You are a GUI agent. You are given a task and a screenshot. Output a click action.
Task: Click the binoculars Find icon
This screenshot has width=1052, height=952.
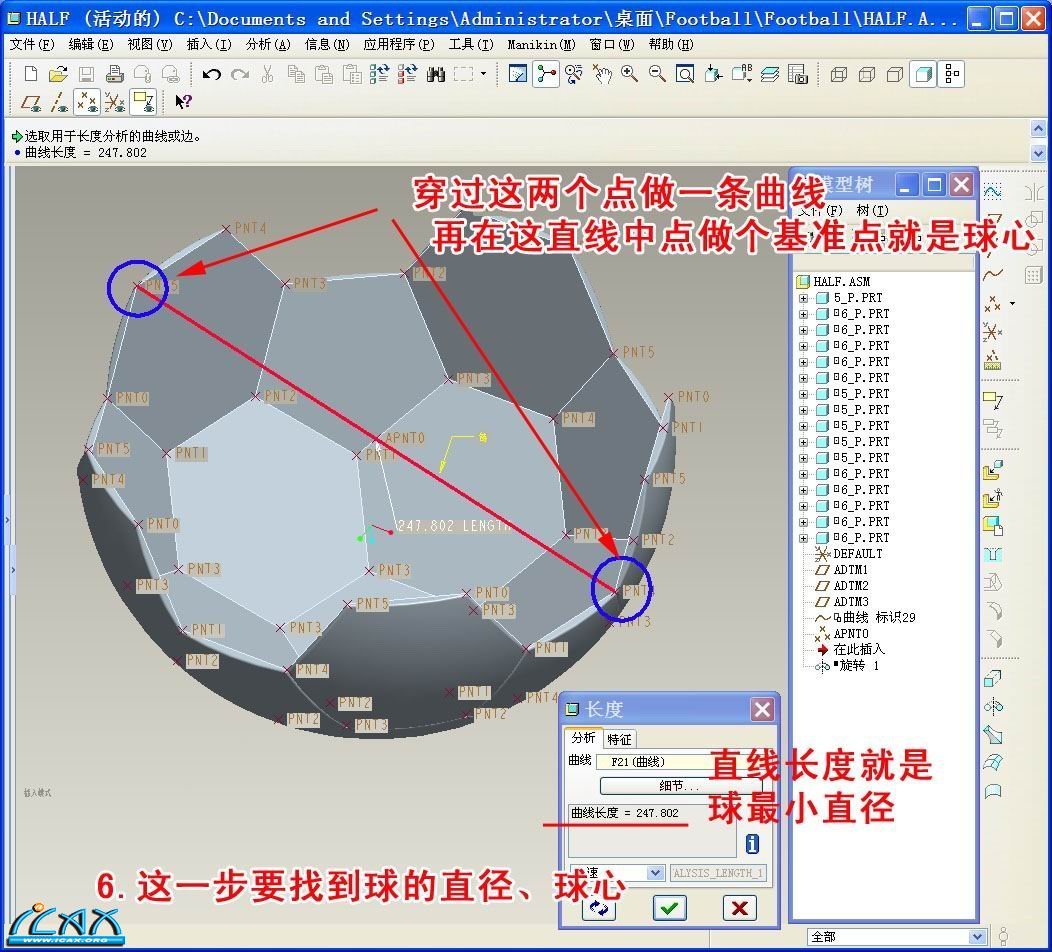(x=435, y=74)
